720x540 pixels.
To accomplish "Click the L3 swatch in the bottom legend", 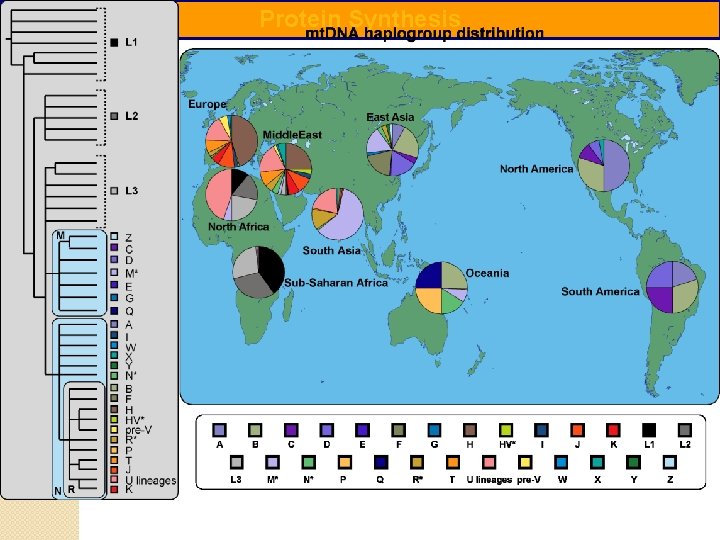I will click(x=236, y=462).
